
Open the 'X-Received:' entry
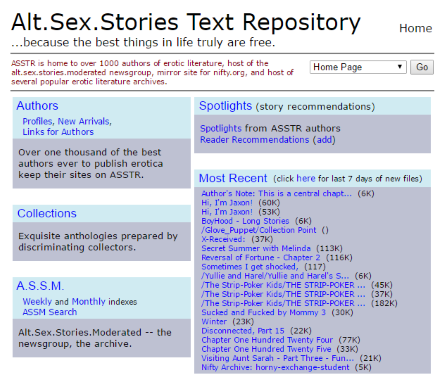click(223, 239)
